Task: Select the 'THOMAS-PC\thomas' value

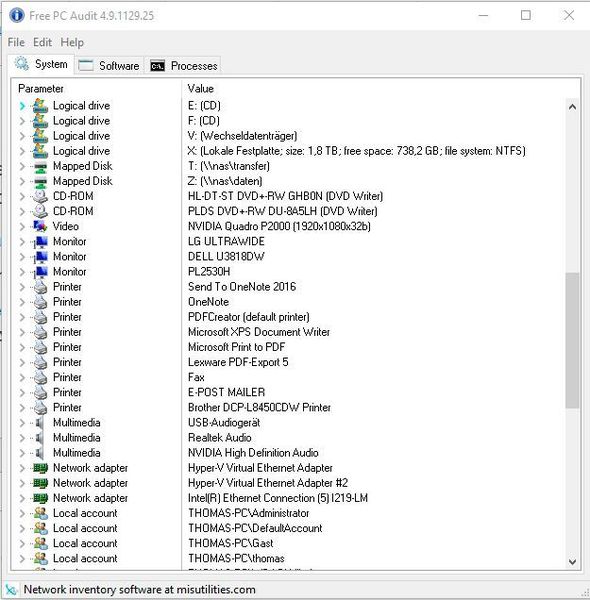Action: tap(236, 559)
